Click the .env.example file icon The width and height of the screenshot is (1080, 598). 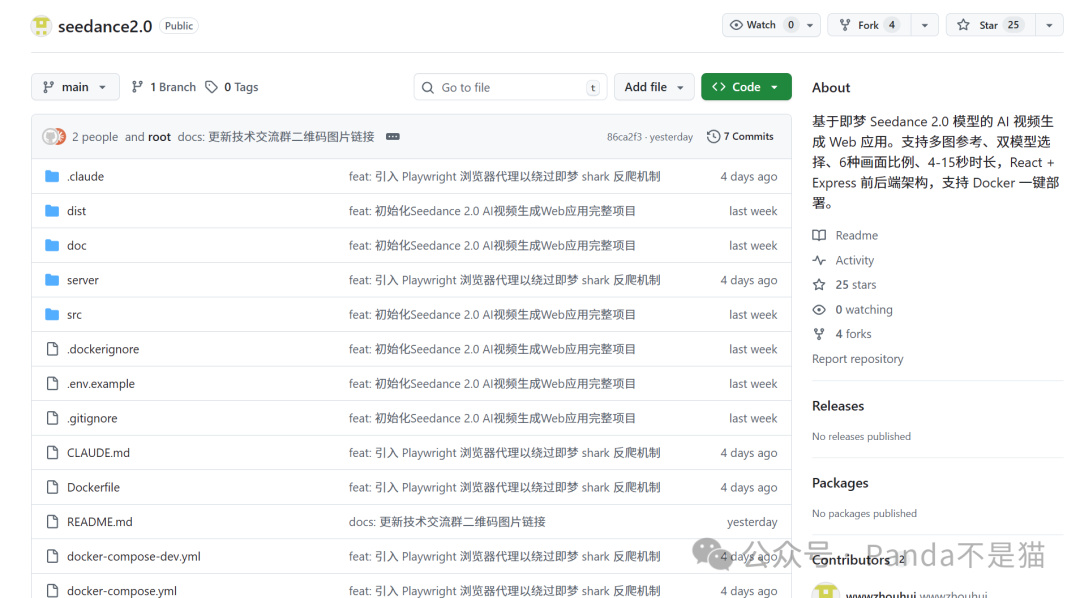click(x=52, y=383)
